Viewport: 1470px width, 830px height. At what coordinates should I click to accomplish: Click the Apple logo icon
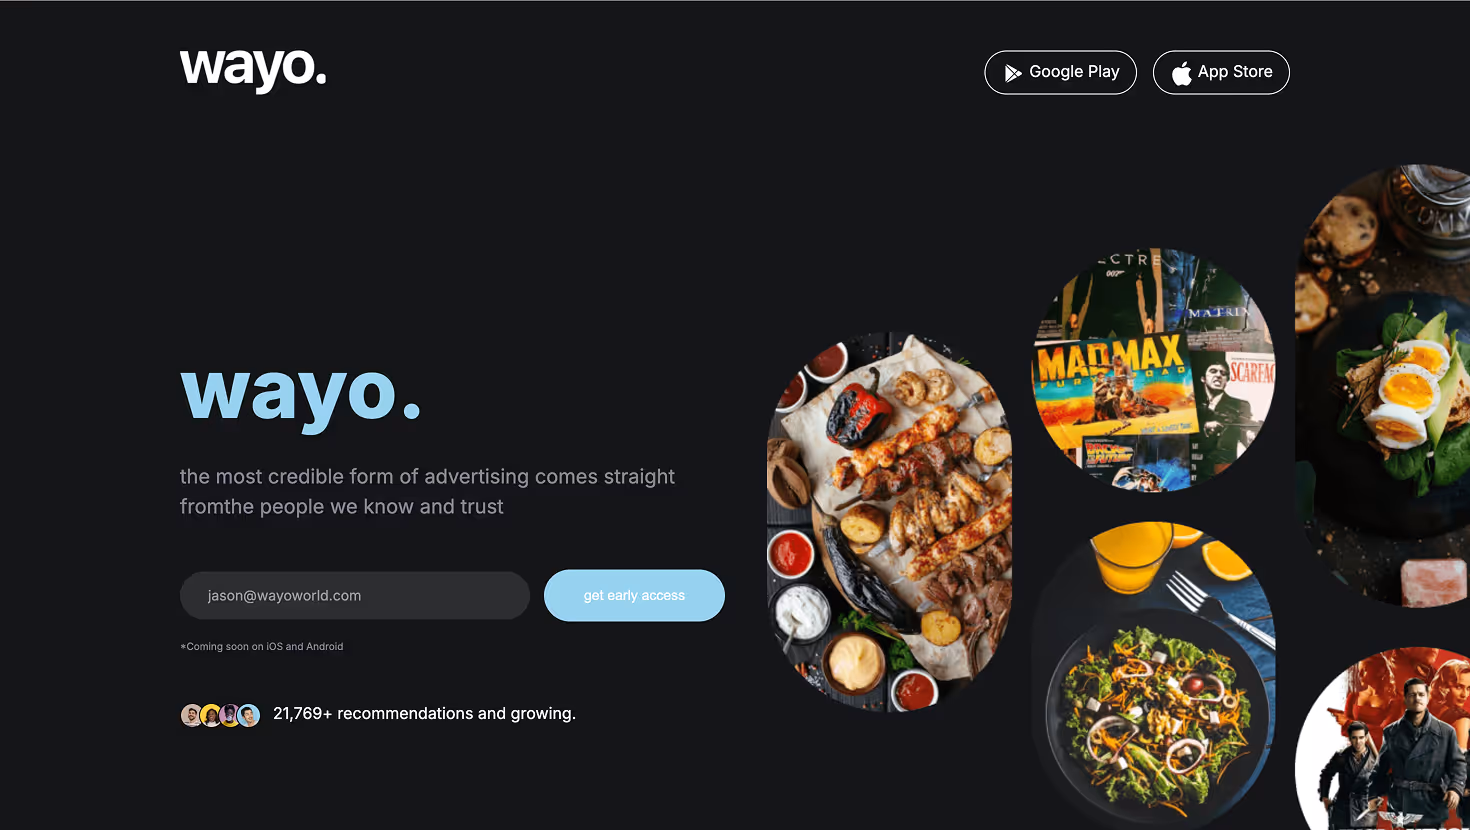tap(1182, 73)
